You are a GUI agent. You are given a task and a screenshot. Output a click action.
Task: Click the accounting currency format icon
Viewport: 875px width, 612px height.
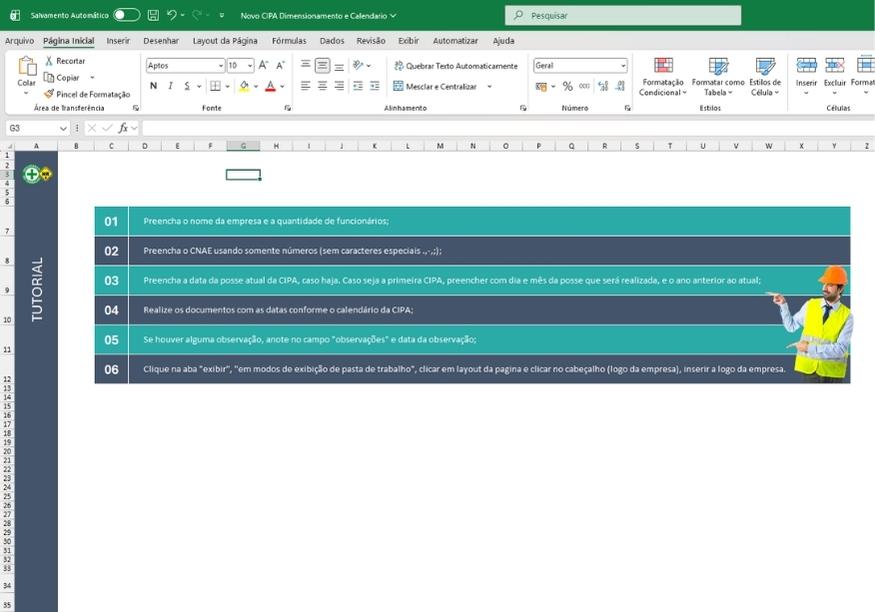pos(541,86)
